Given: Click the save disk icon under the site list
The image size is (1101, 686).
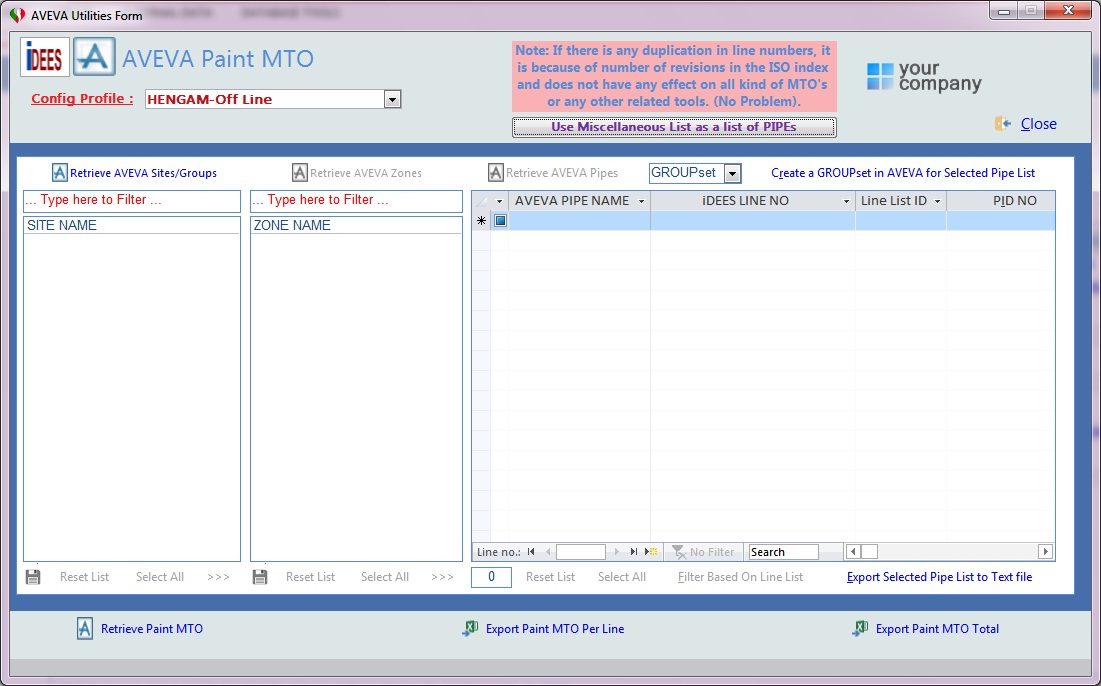Looking at the screenshot, I should (33, 577).
